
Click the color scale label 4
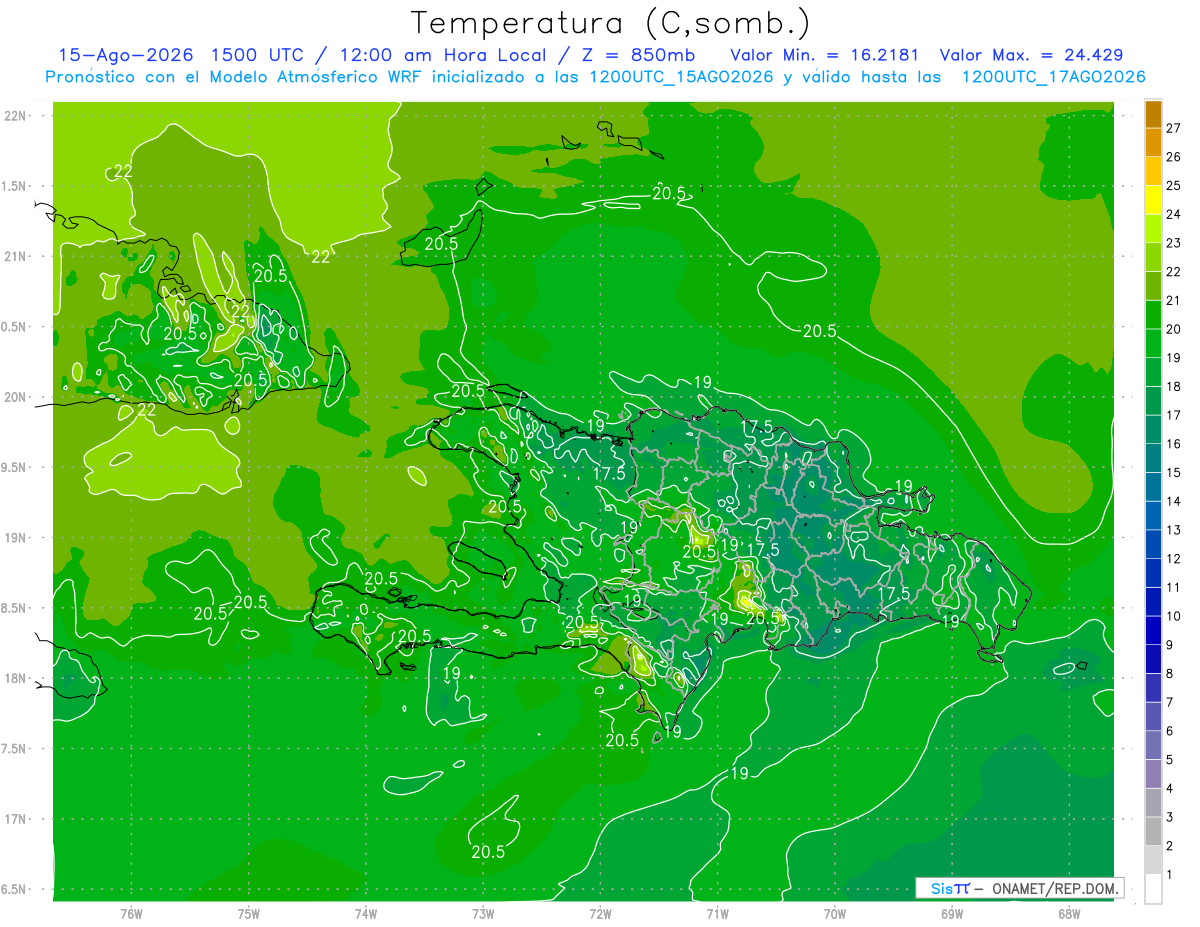[1169, 787]
